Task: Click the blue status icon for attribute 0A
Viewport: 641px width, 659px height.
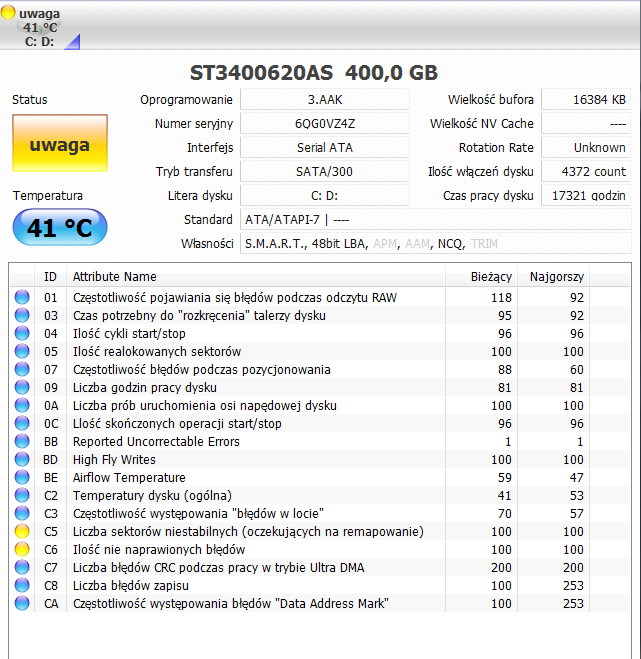Action: [x=22, y=405]
